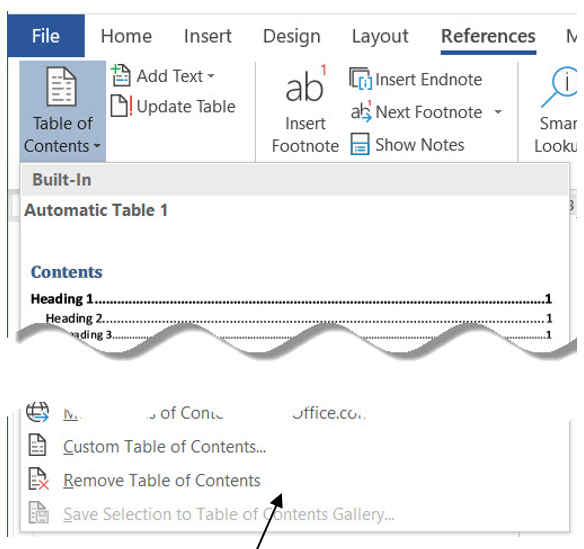This screenshot has height=549, width=584.
Task: Expand the Add Text dropdown arrow
Action: (x=211, y=76)
